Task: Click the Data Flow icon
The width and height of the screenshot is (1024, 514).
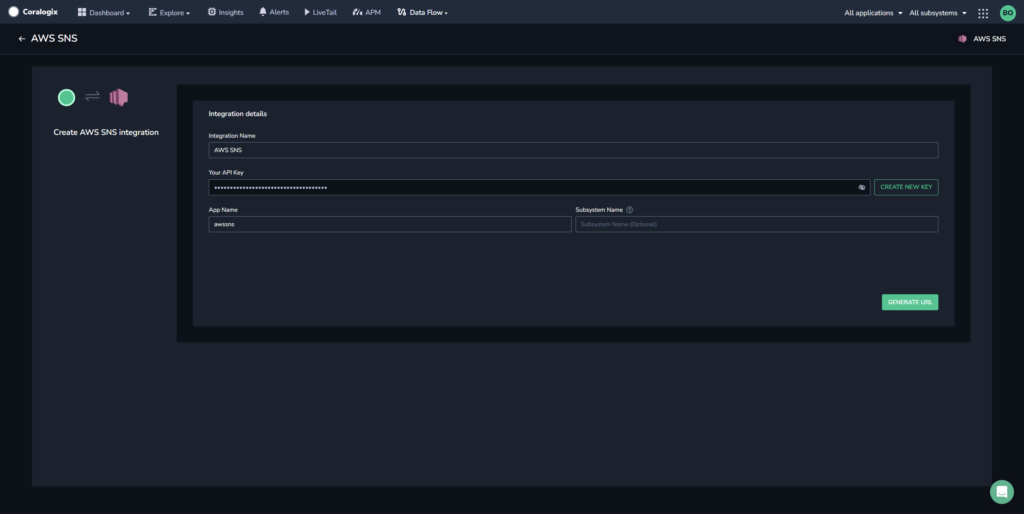Action: coord(402,12)
